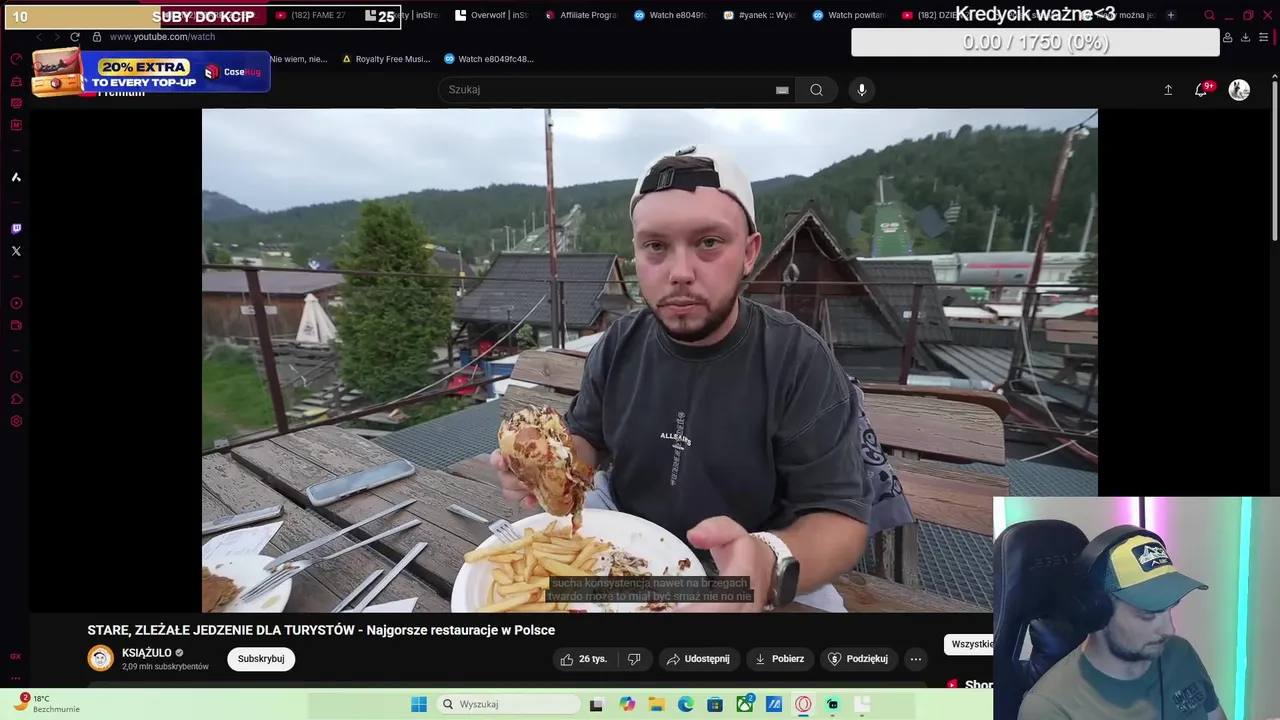Viewport: 1280px width, 720px height.
Task: Open a new browser tab with the plus
Action: pos(1170,15)
